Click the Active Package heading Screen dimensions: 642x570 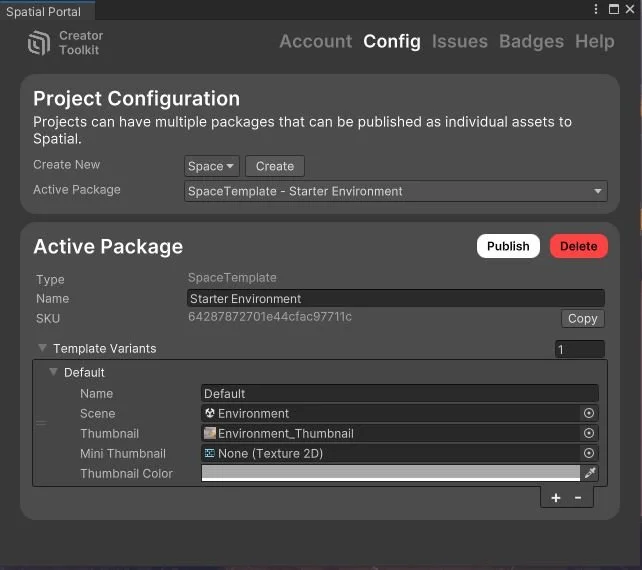point(108,247)
